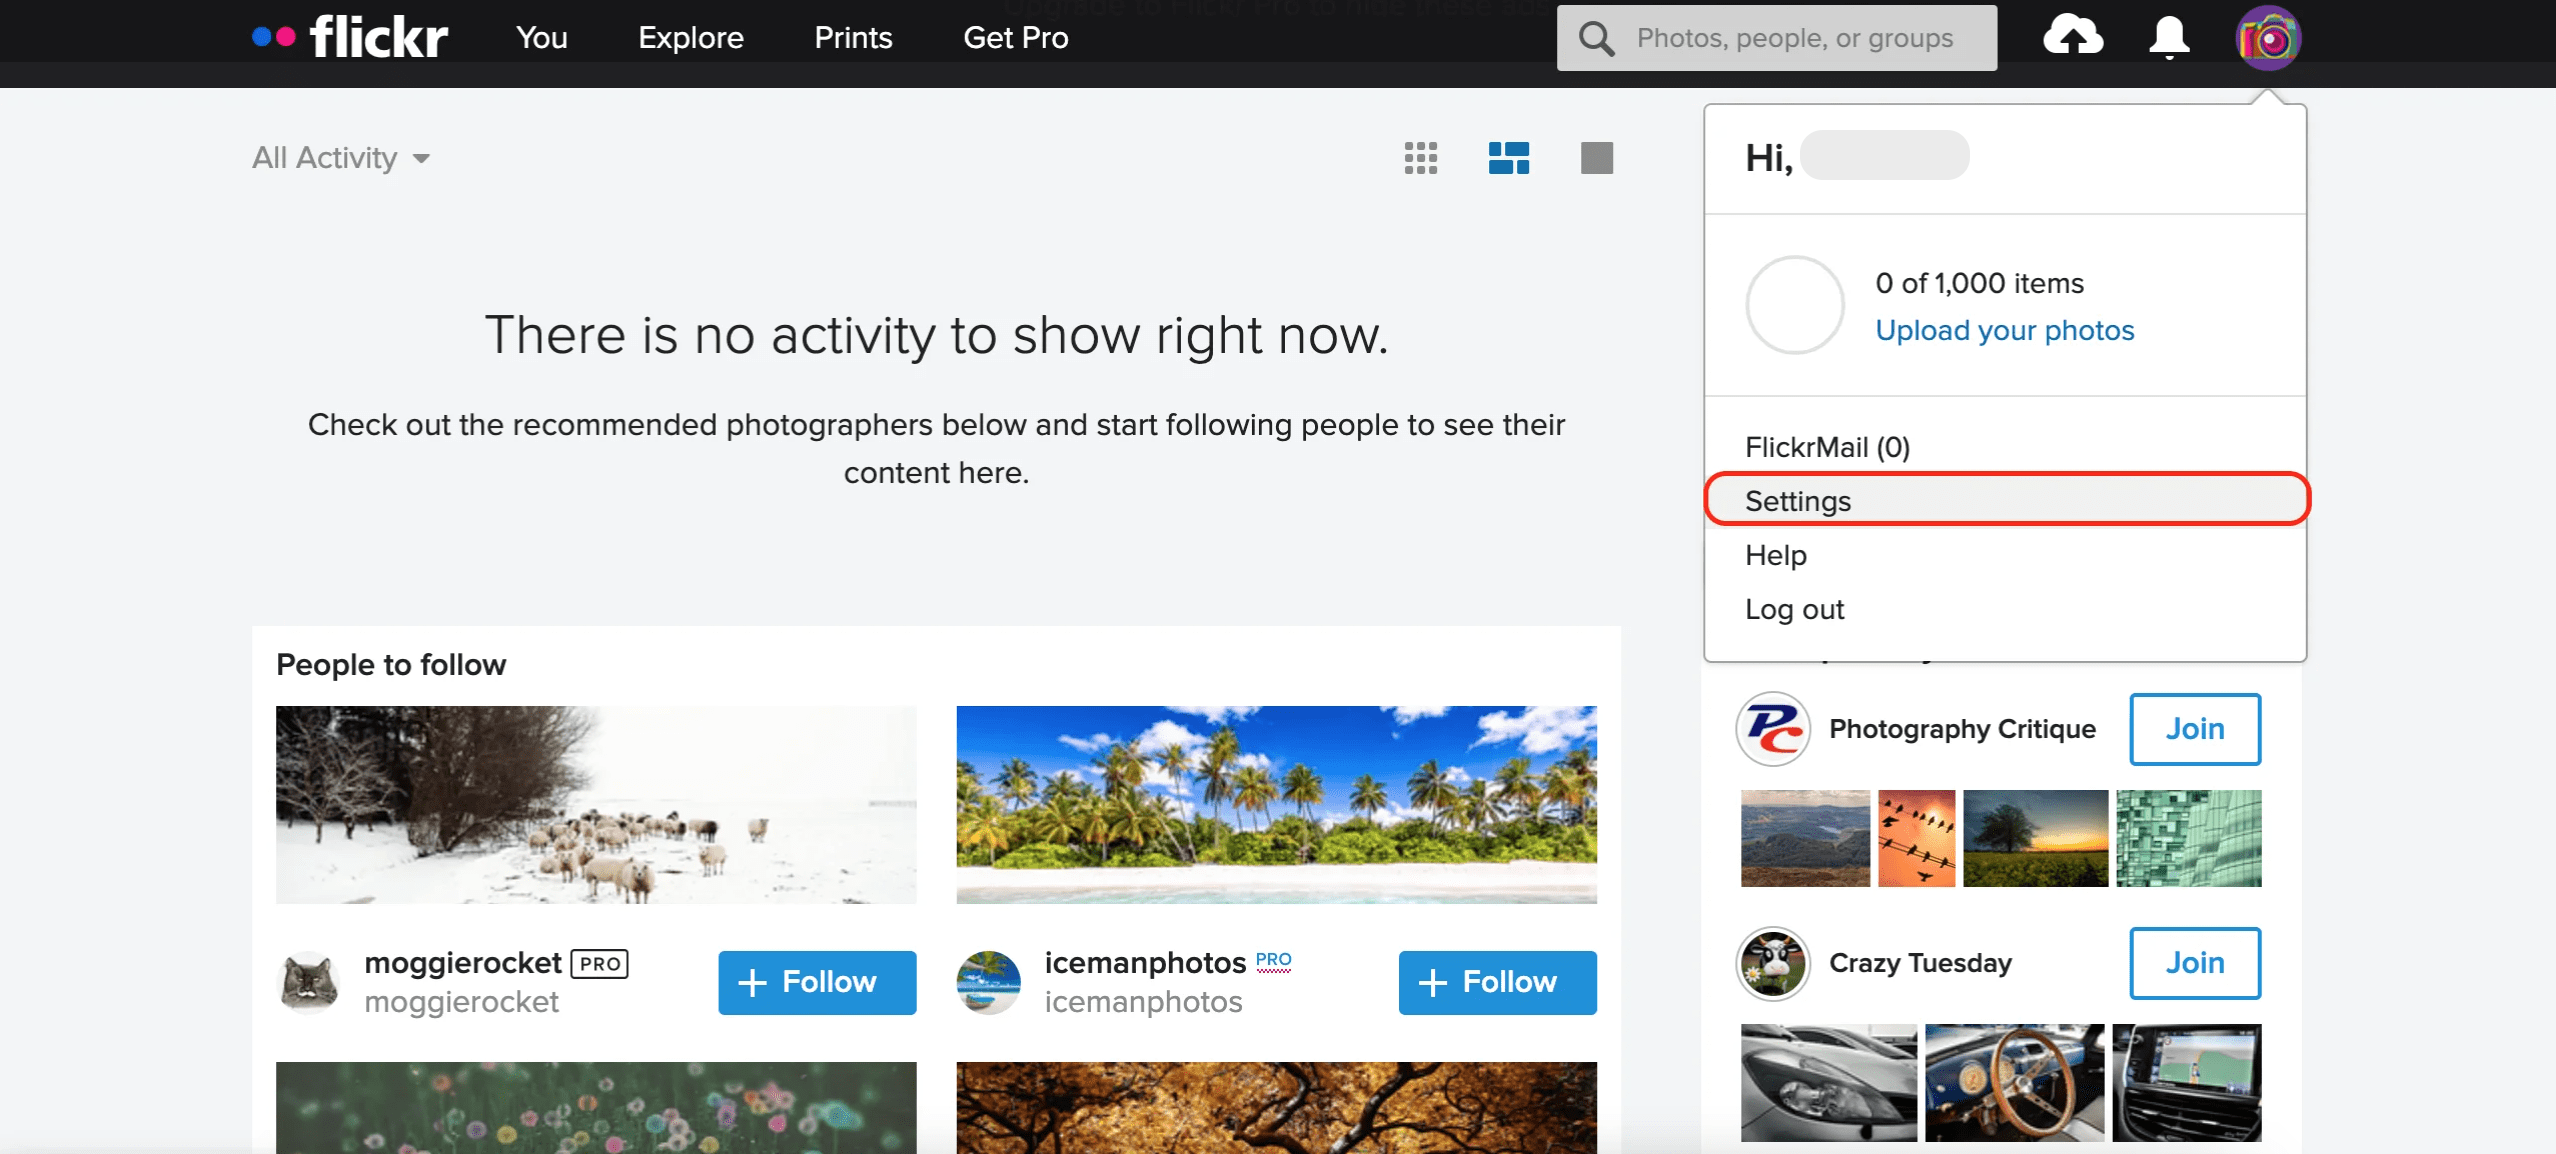The height and width of the screenshot is (1154, 2556).
Task: Click Upload your photos link
Action: pyautogui.click(x=2004, y=330)
